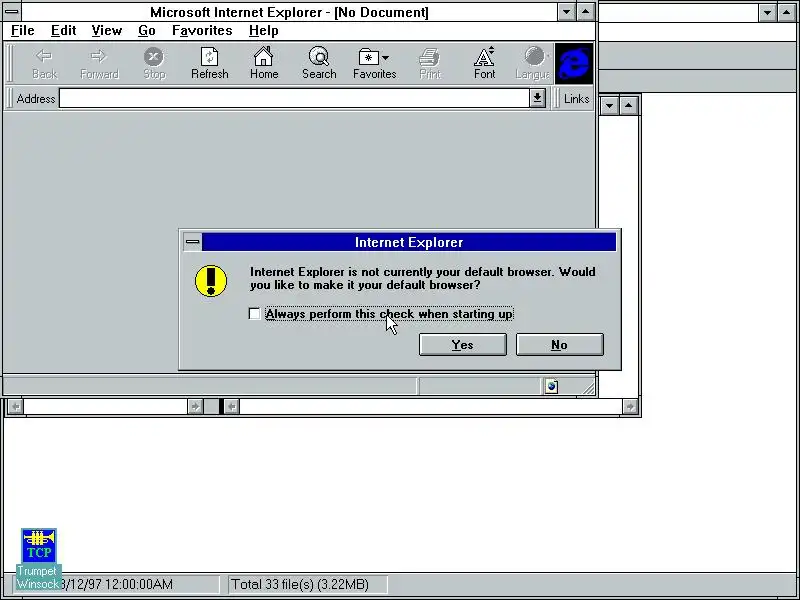
Task: Click the security zone icon in status bar
Action: (x=552, y=386)
